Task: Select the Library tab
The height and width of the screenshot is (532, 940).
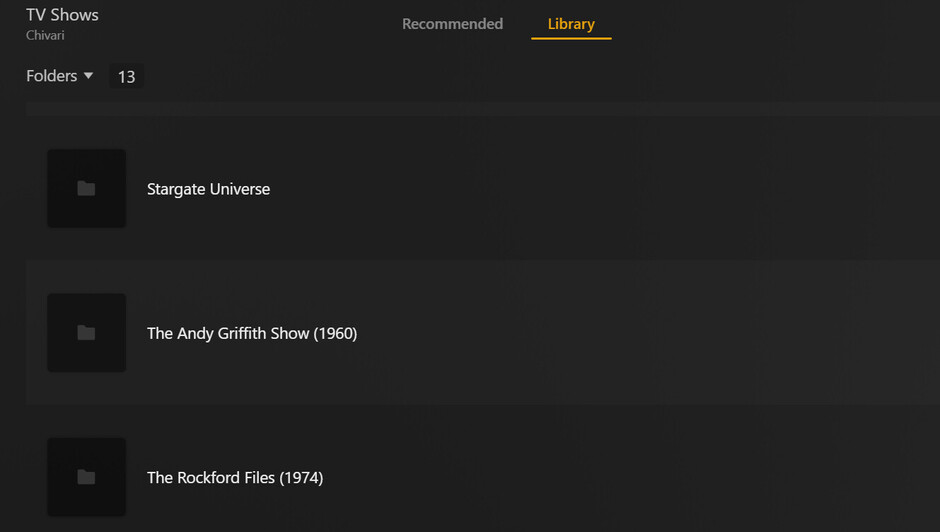Action: click(571, 24)
